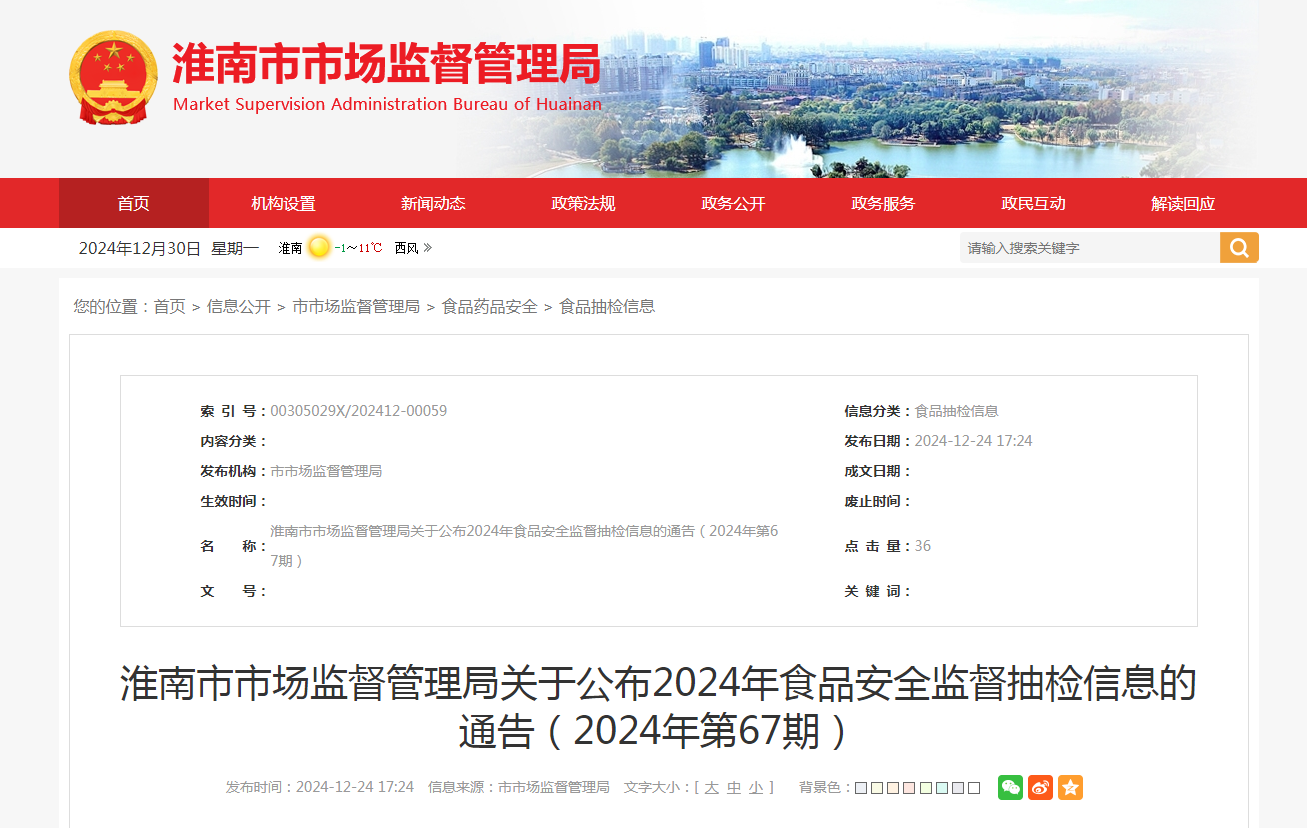Set text size to 小 (small)
The image size is (1307, 828).
click(756, 788)
